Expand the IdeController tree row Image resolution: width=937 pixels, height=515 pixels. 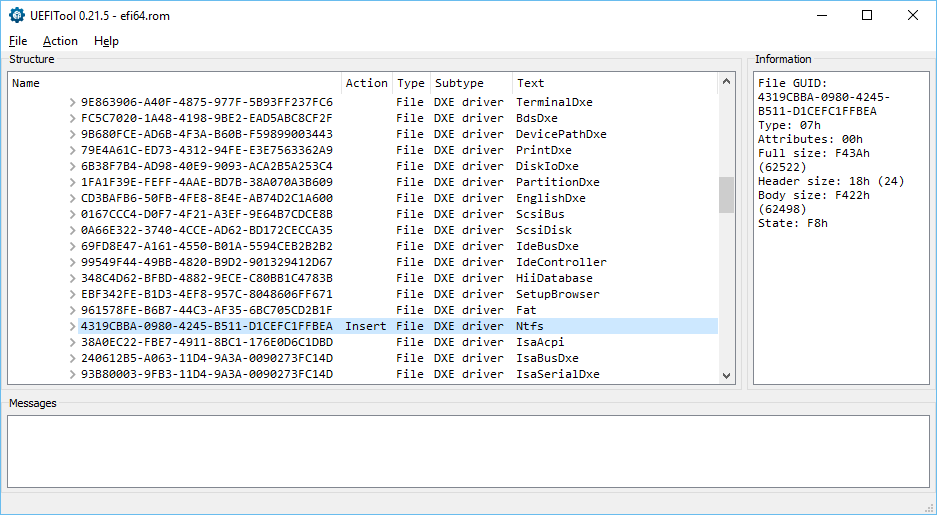point(72,262)
